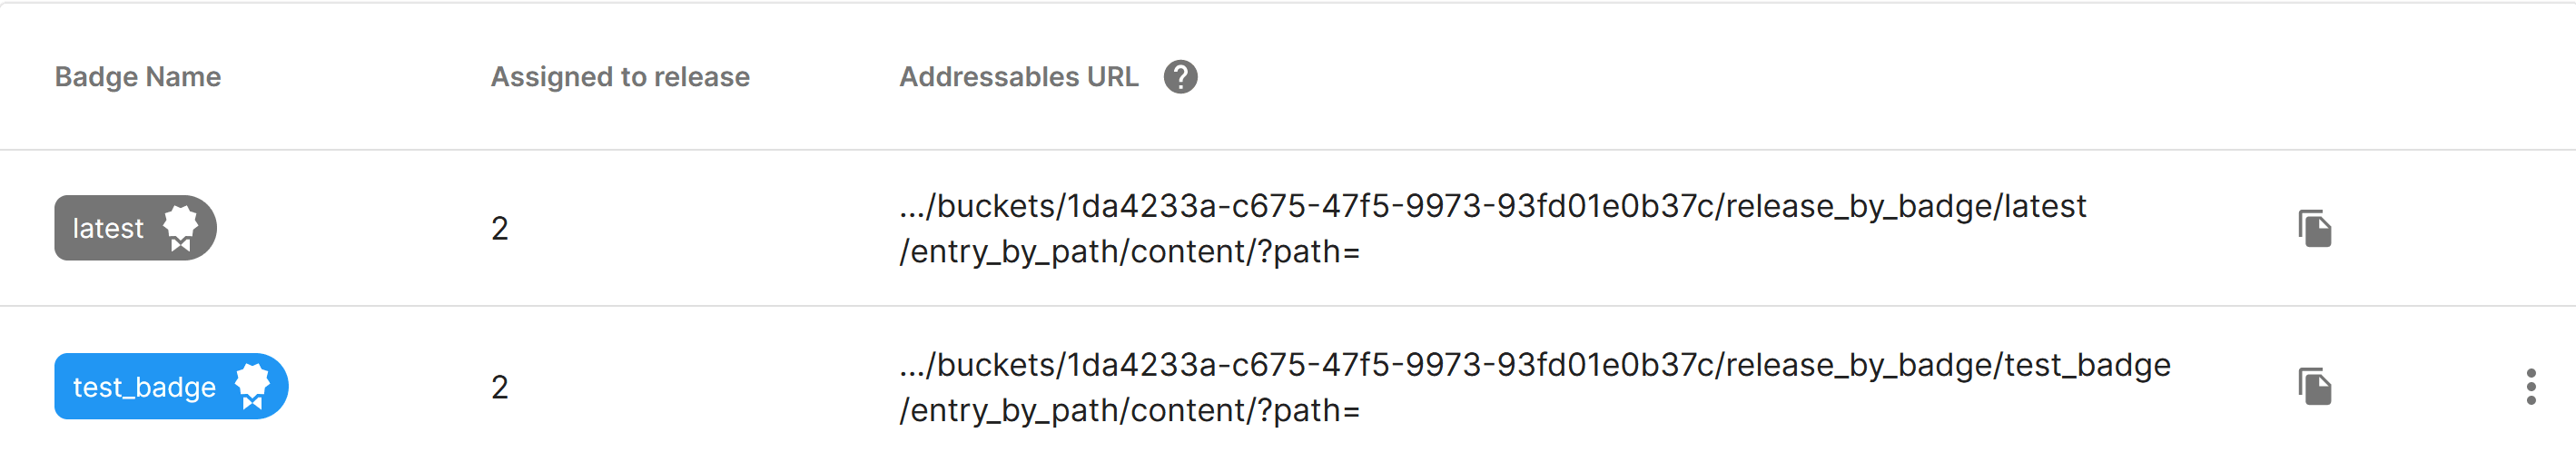The image size is (2576, 462).
Task: Click the ribbon icon on the test_badge badge
Action: coord(252,387)
